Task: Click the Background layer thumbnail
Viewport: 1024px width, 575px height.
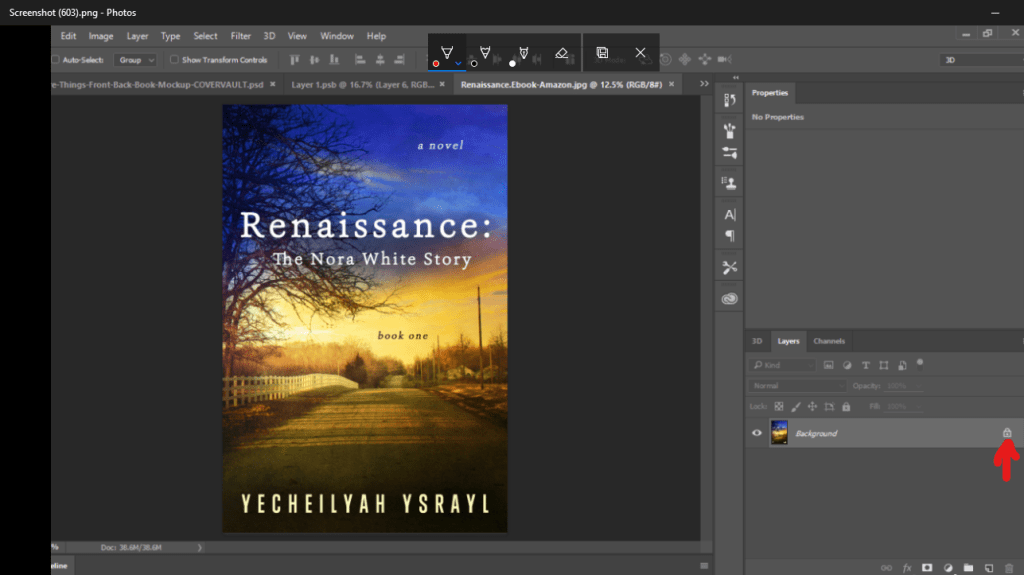Action: tap(779, 433)
